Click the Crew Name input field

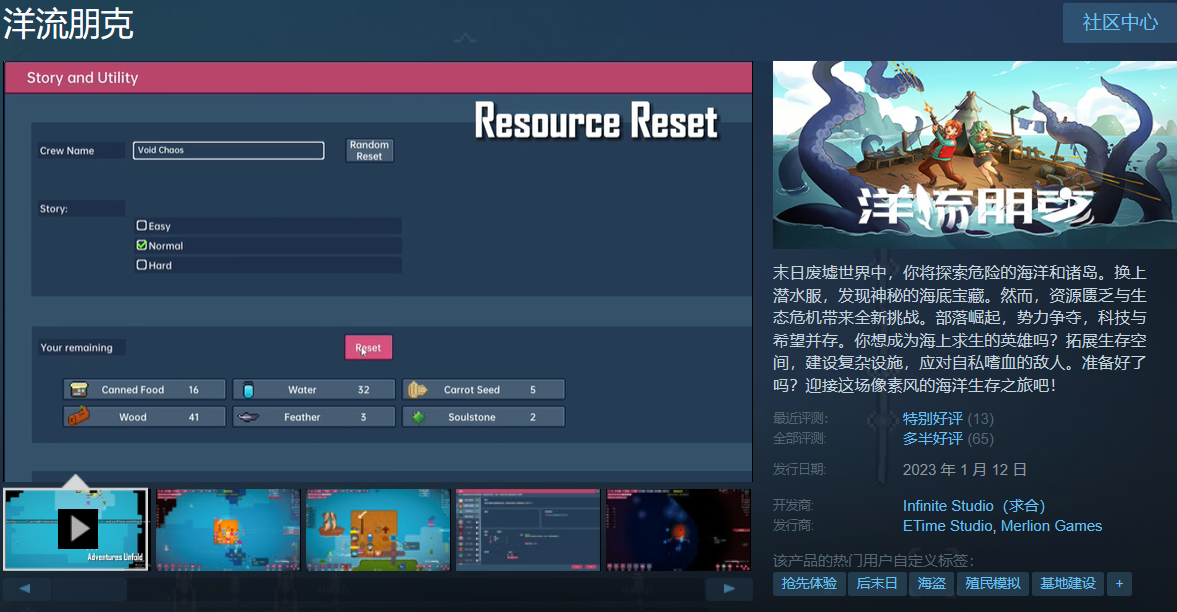pos(228,150)
